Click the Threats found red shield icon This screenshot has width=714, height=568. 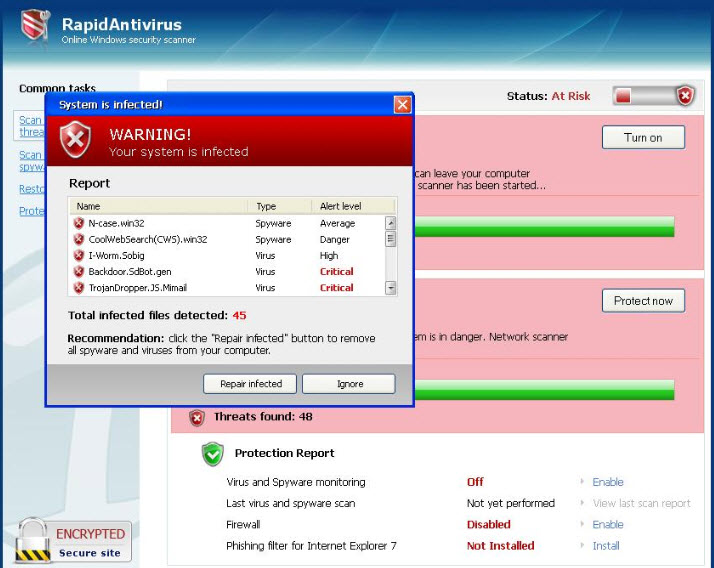(x=197, y=417)
